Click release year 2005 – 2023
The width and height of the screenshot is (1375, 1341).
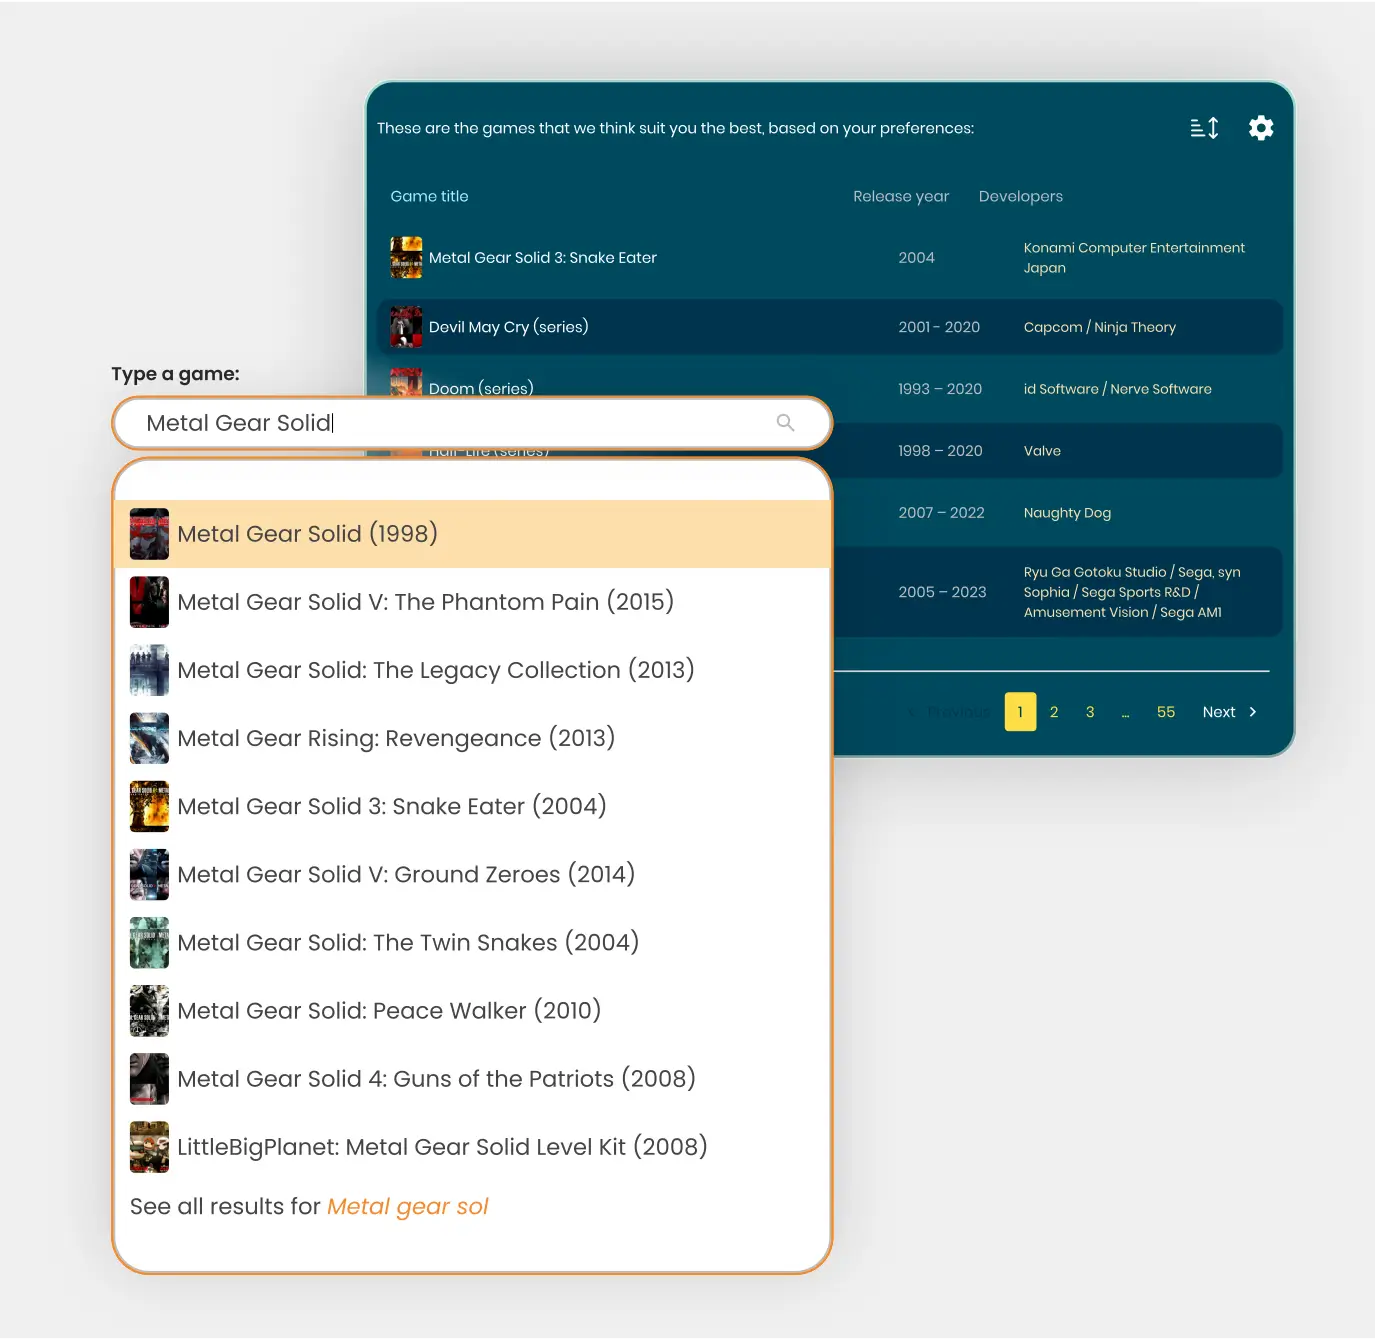pyautogui.click(x=942, y=592)
